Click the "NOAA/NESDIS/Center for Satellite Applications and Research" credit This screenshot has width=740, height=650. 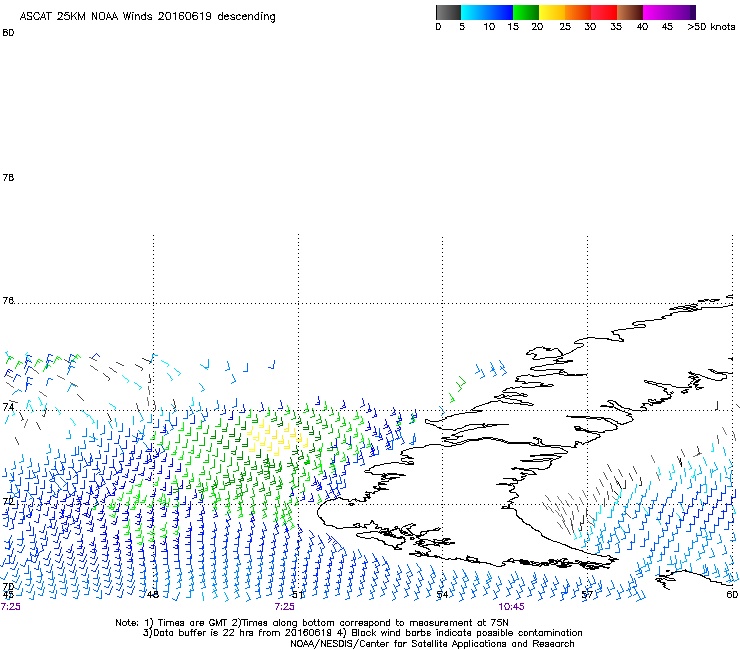[432, 644]
